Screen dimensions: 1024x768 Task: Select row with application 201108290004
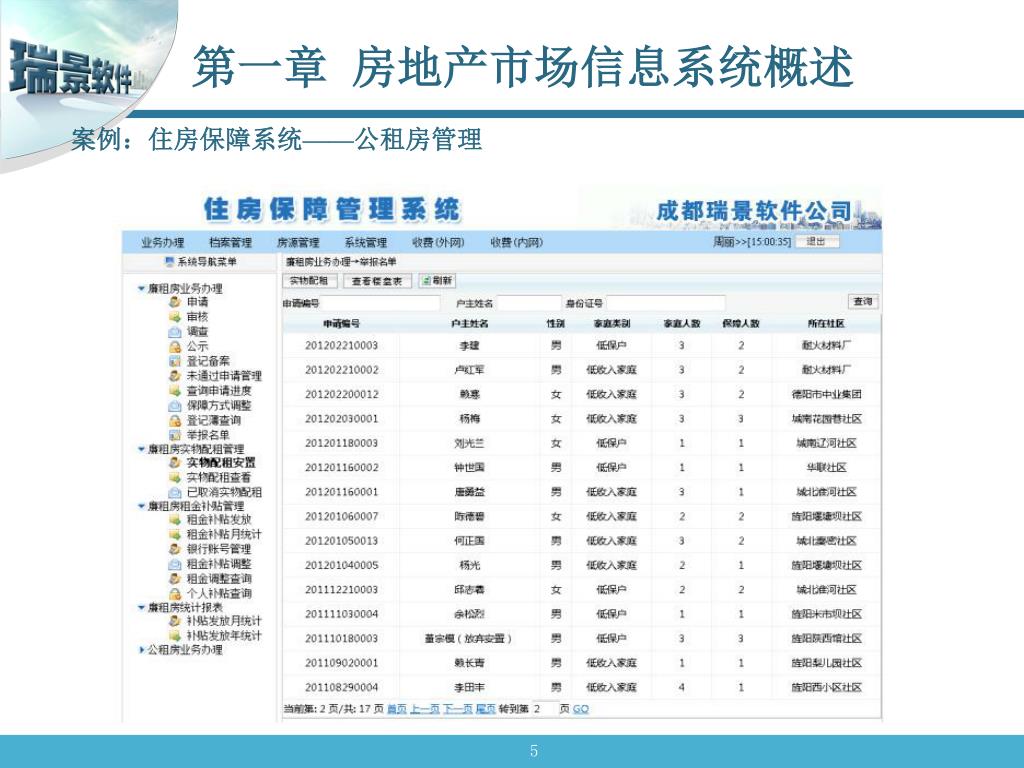pos(581,687)
